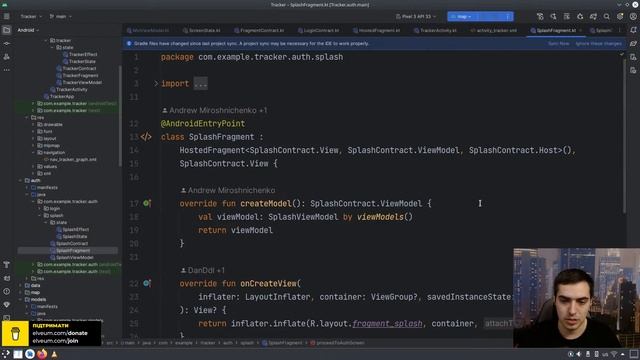640x360 pixels.
Task: Click the editor vertical scrollbar
Action: [624, 135]
